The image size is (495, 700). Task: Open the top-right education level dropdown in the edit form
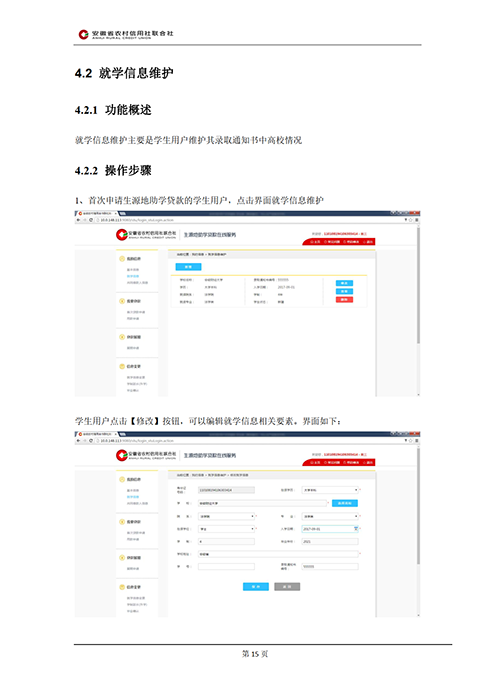[330, 490]
